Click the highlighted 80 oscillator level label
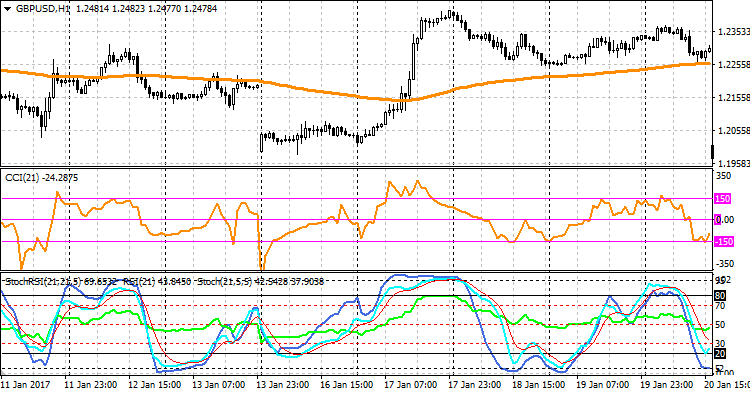 [720, 296]
